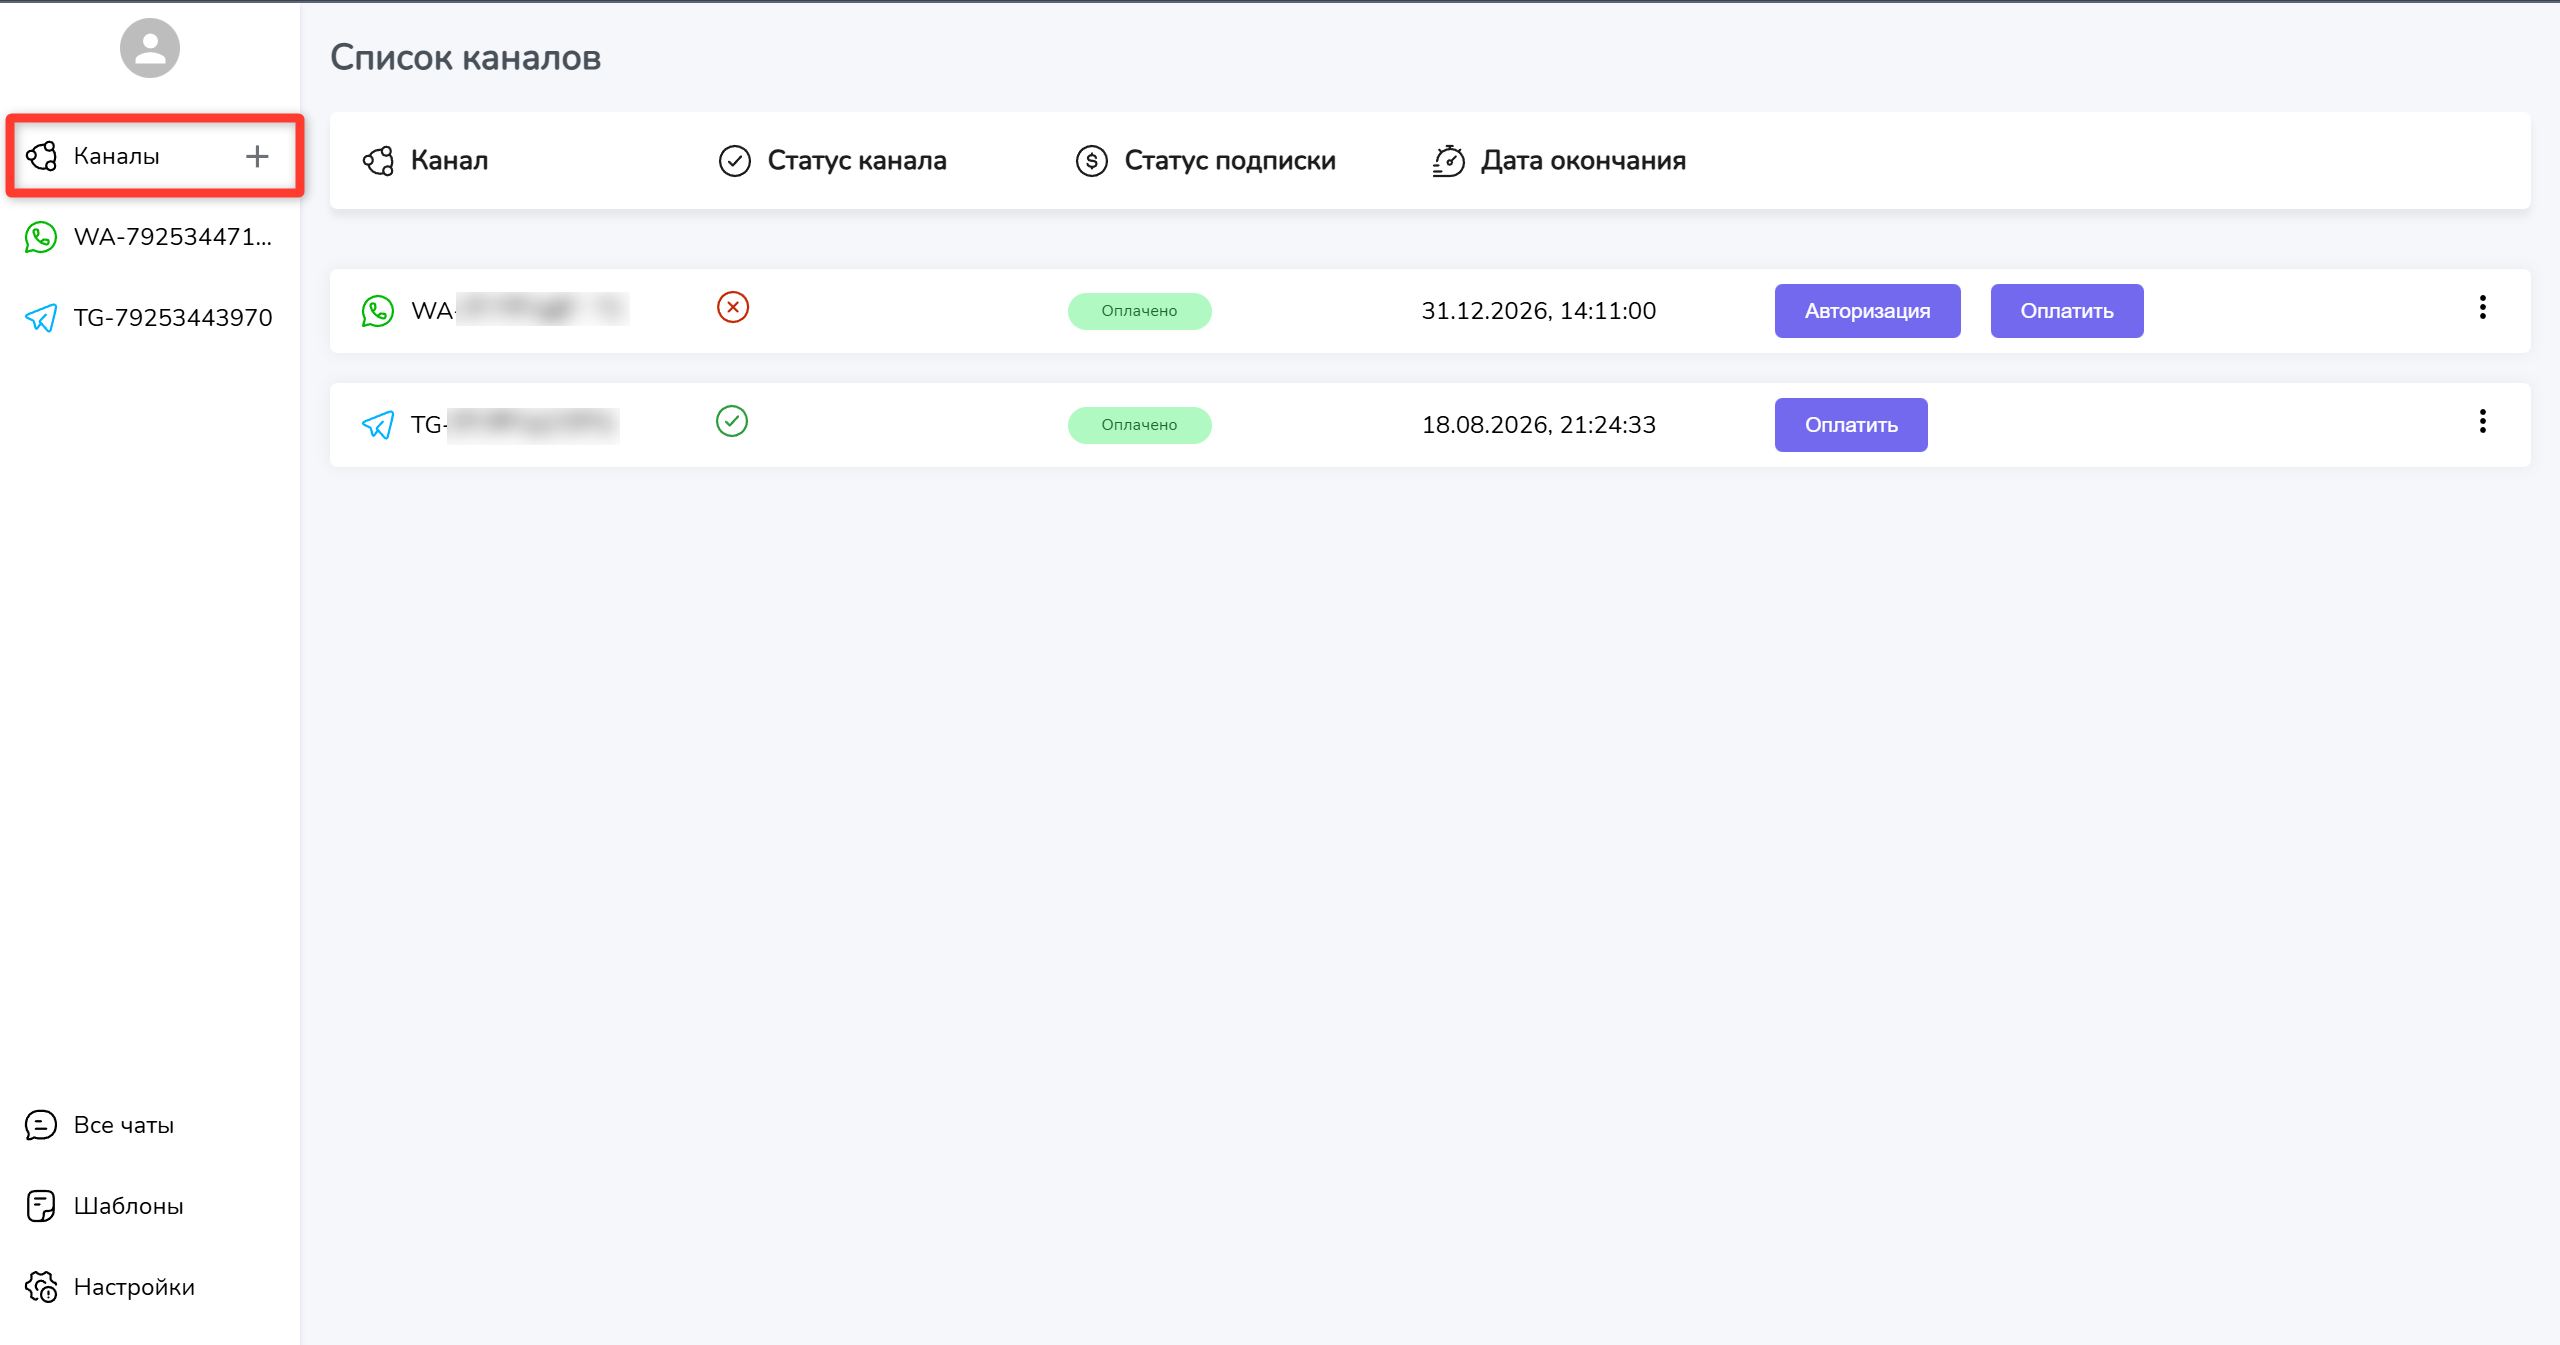
Task: Click the green check status icon in the TG row
Action: 732,421
